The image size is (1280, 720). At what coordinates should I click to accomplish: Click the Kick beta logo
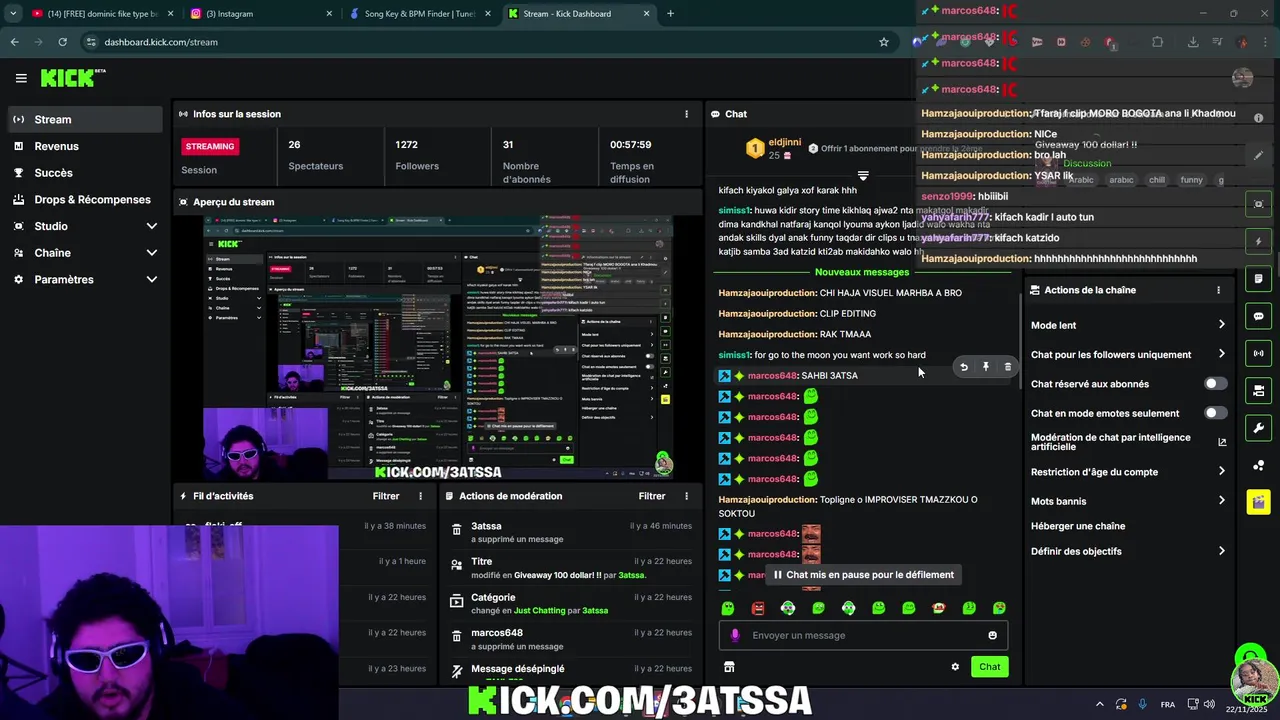(x=73, y=78)
